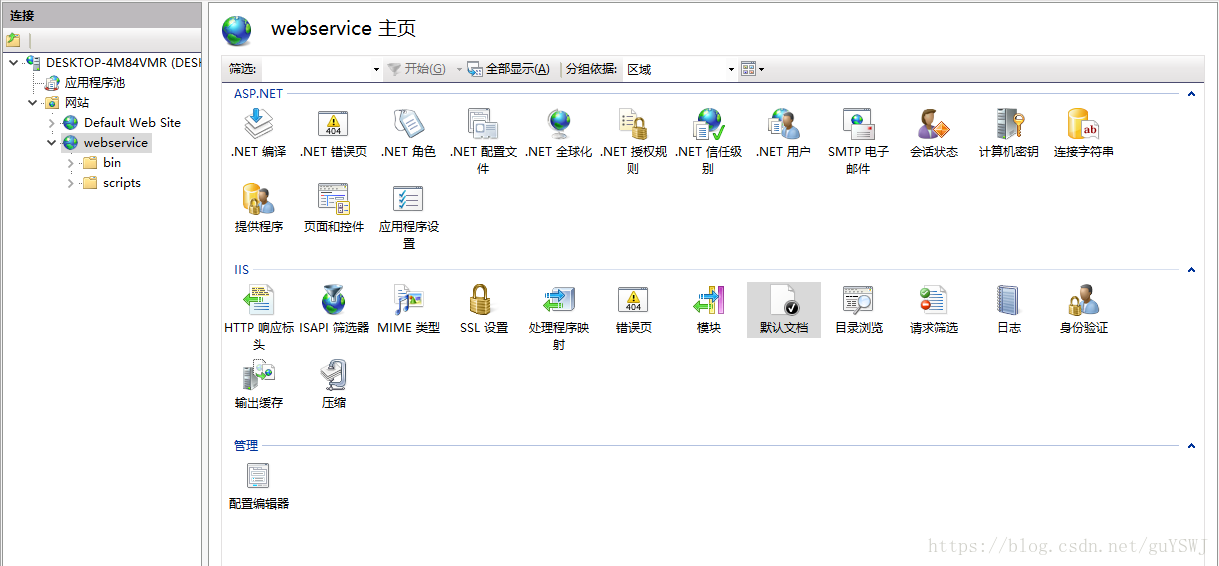Open the 日志 feature
Screen dimensions: 1219x566
1008,309
